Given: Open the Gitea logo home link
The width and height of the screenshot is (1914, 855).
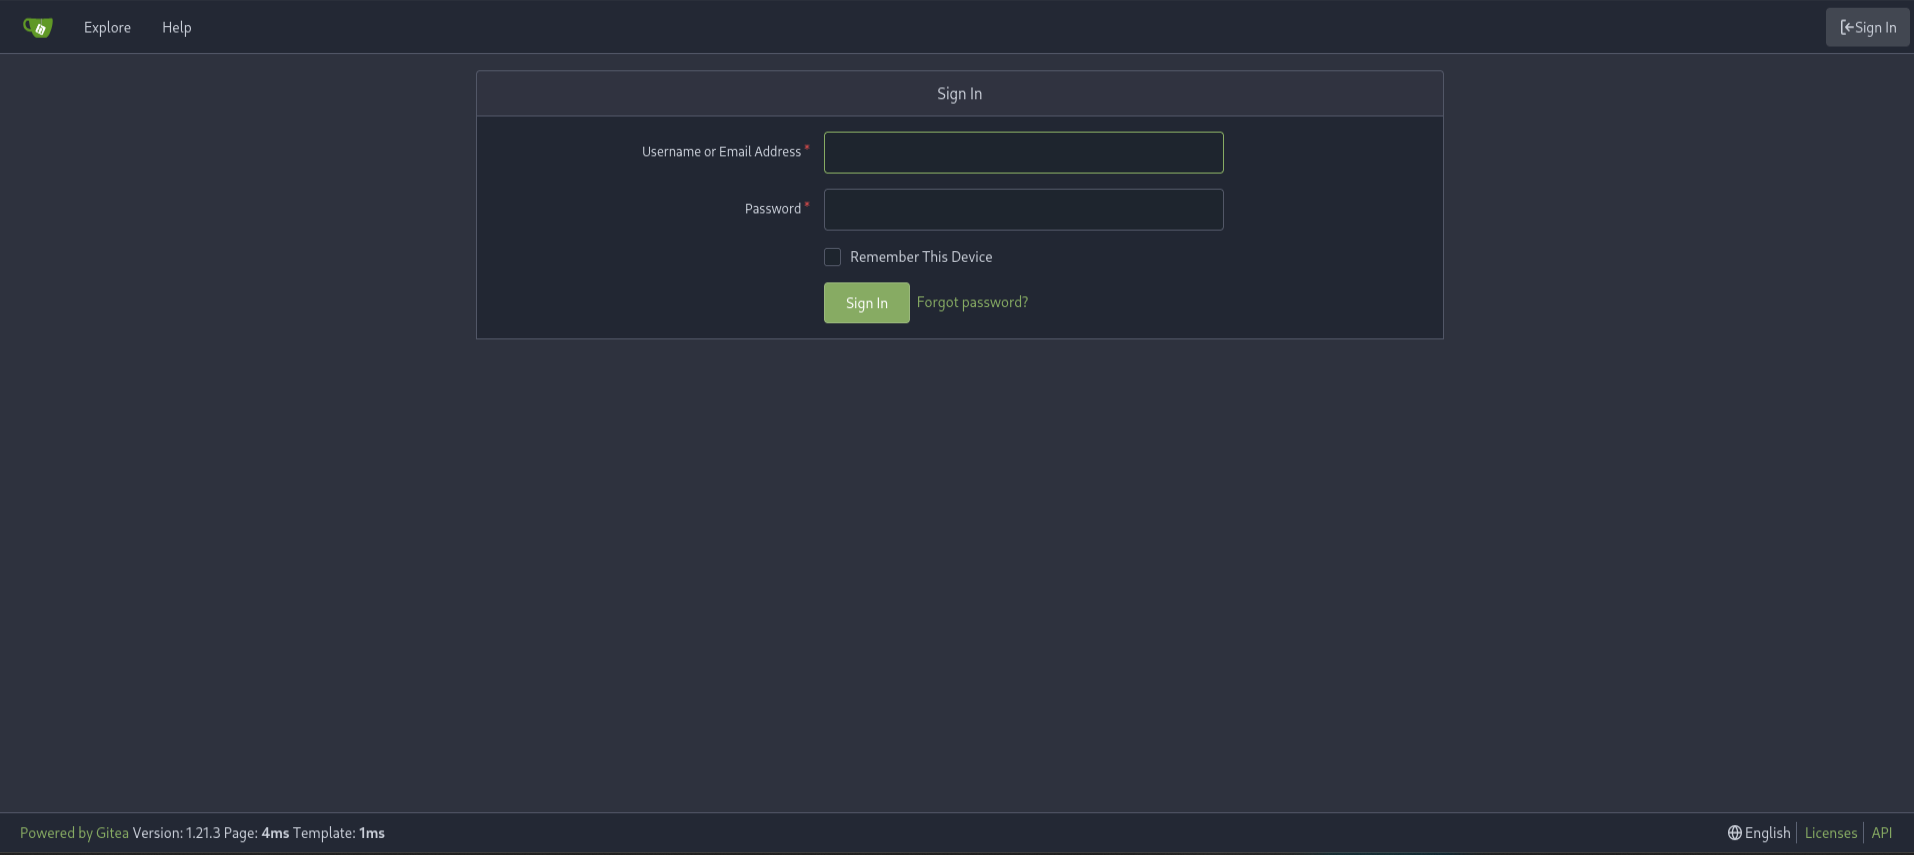Looking at the screenshot, I should (38, 28).
